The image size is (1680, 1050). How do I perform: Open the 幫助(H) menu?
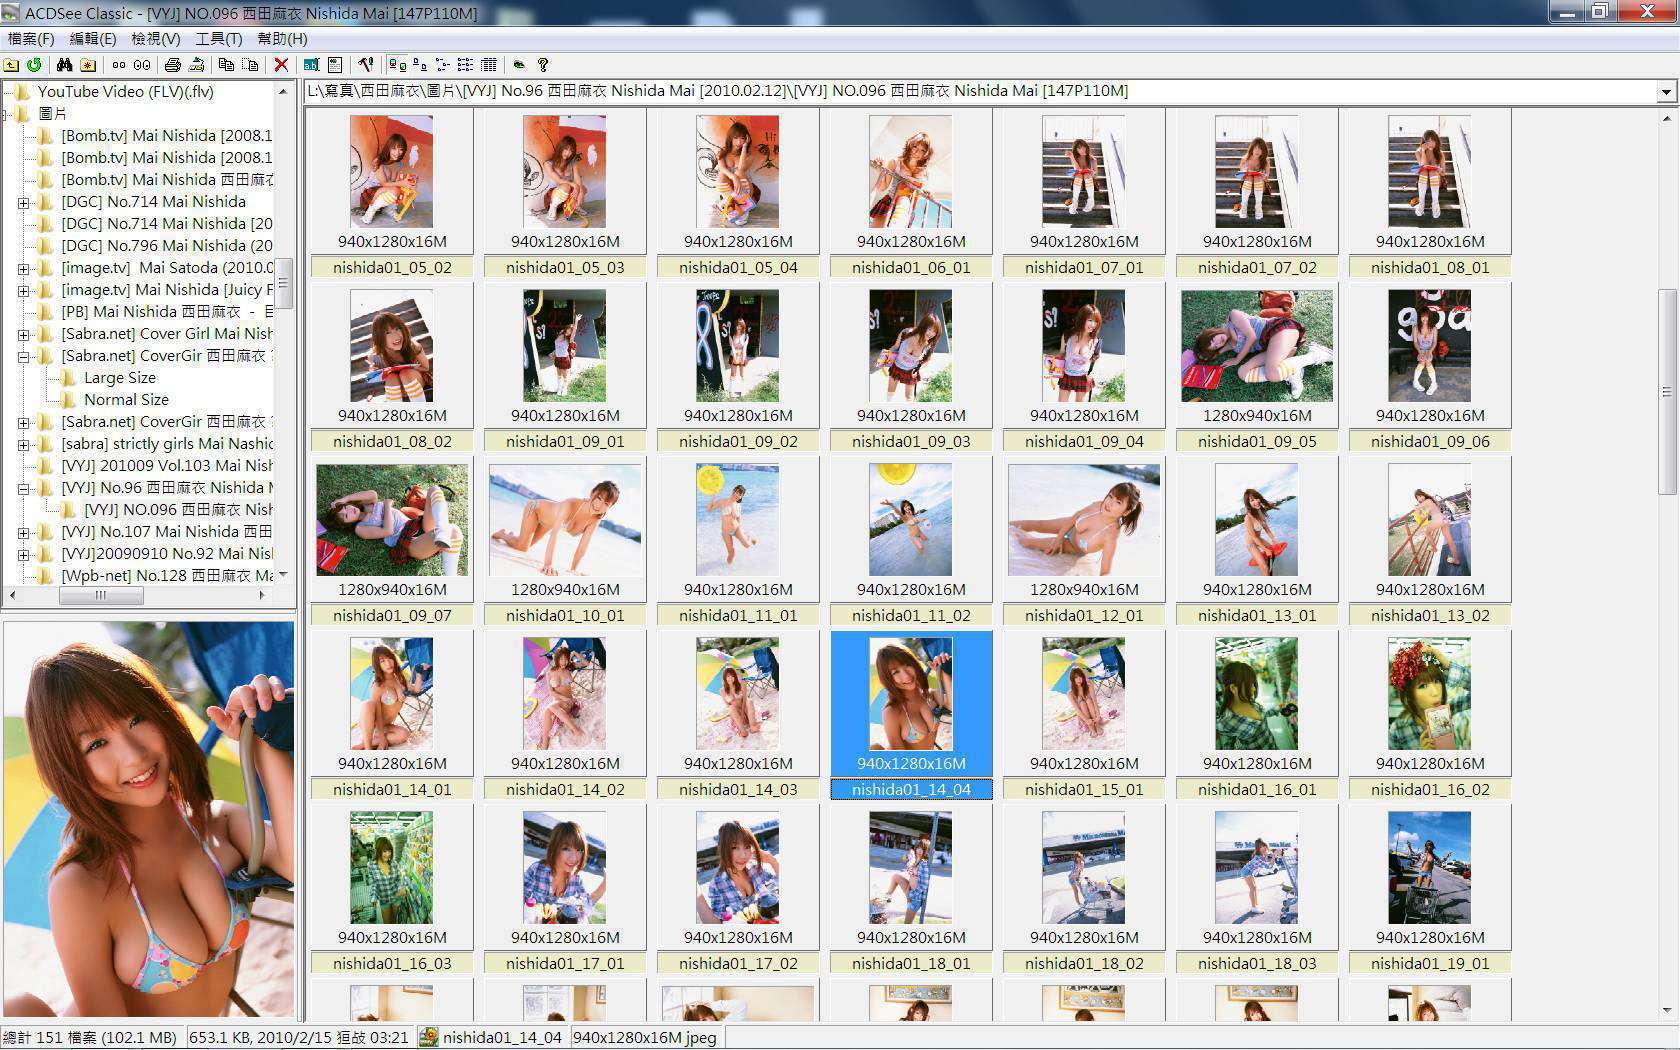coord(283,39)
